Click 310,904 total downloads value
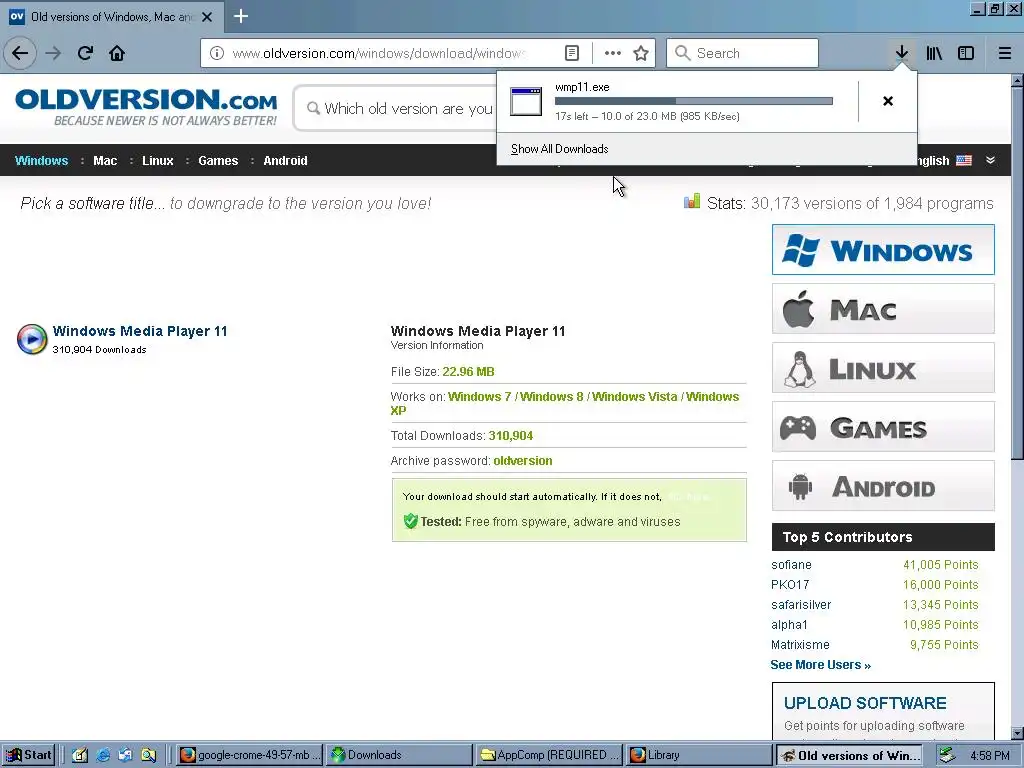Image resolution: width=1024 pixels, height=768 pixels. click(x=511, y=436)
